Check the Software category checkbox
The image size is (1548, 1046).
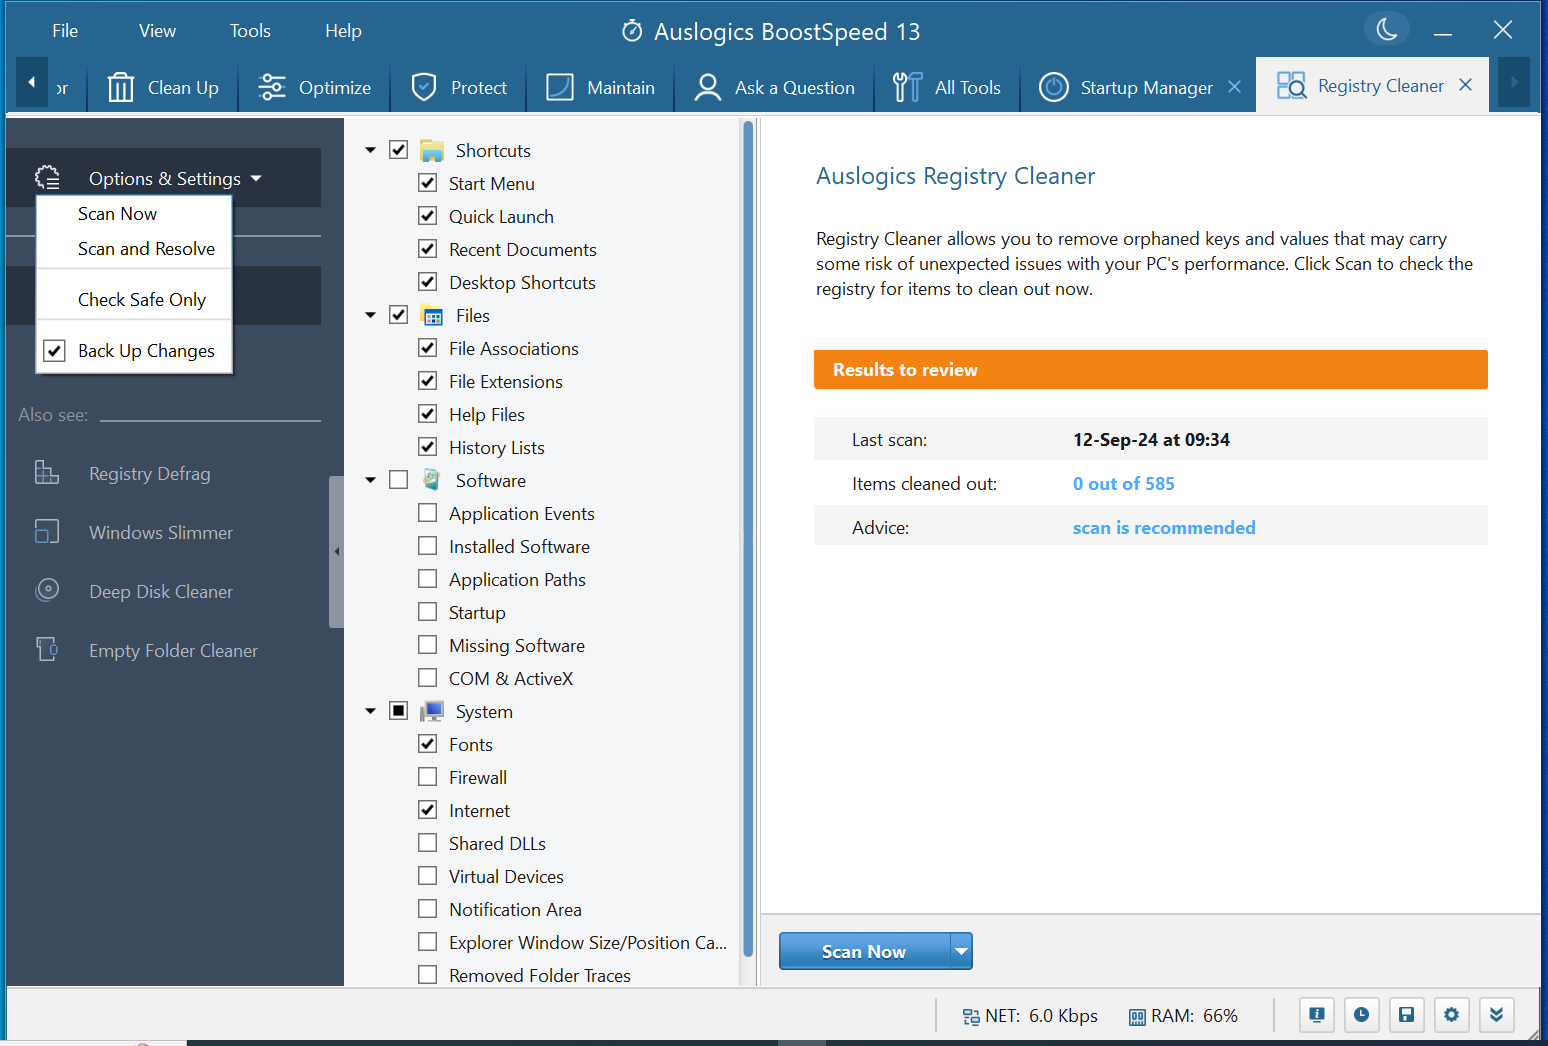398,480
